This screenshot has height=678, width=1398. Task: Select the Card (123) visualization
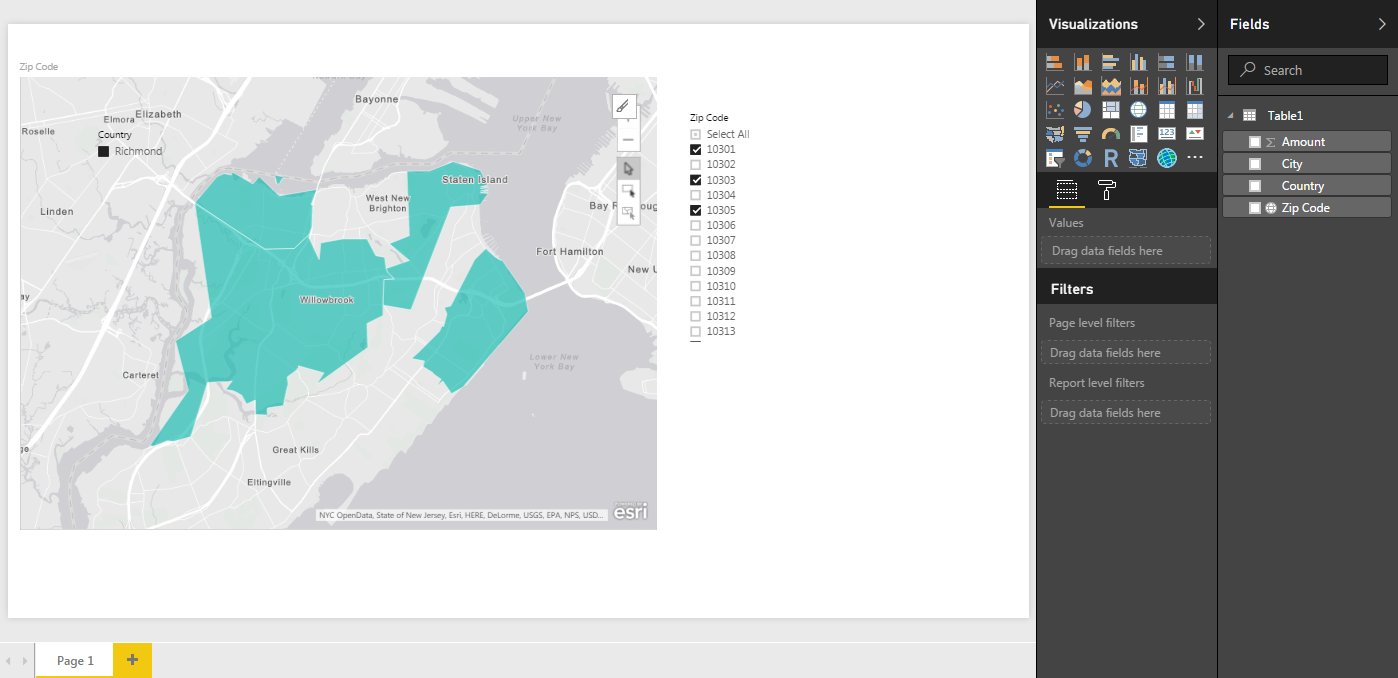(1166, 133)
